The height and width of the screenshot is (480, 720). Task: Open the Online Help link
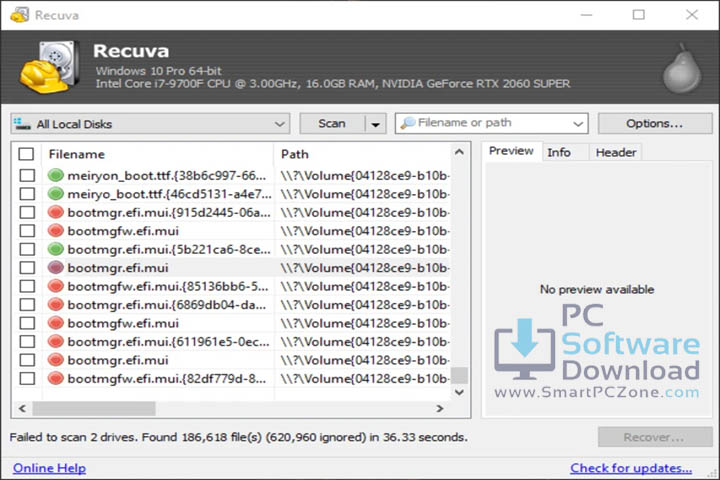(x=49, y=468)
